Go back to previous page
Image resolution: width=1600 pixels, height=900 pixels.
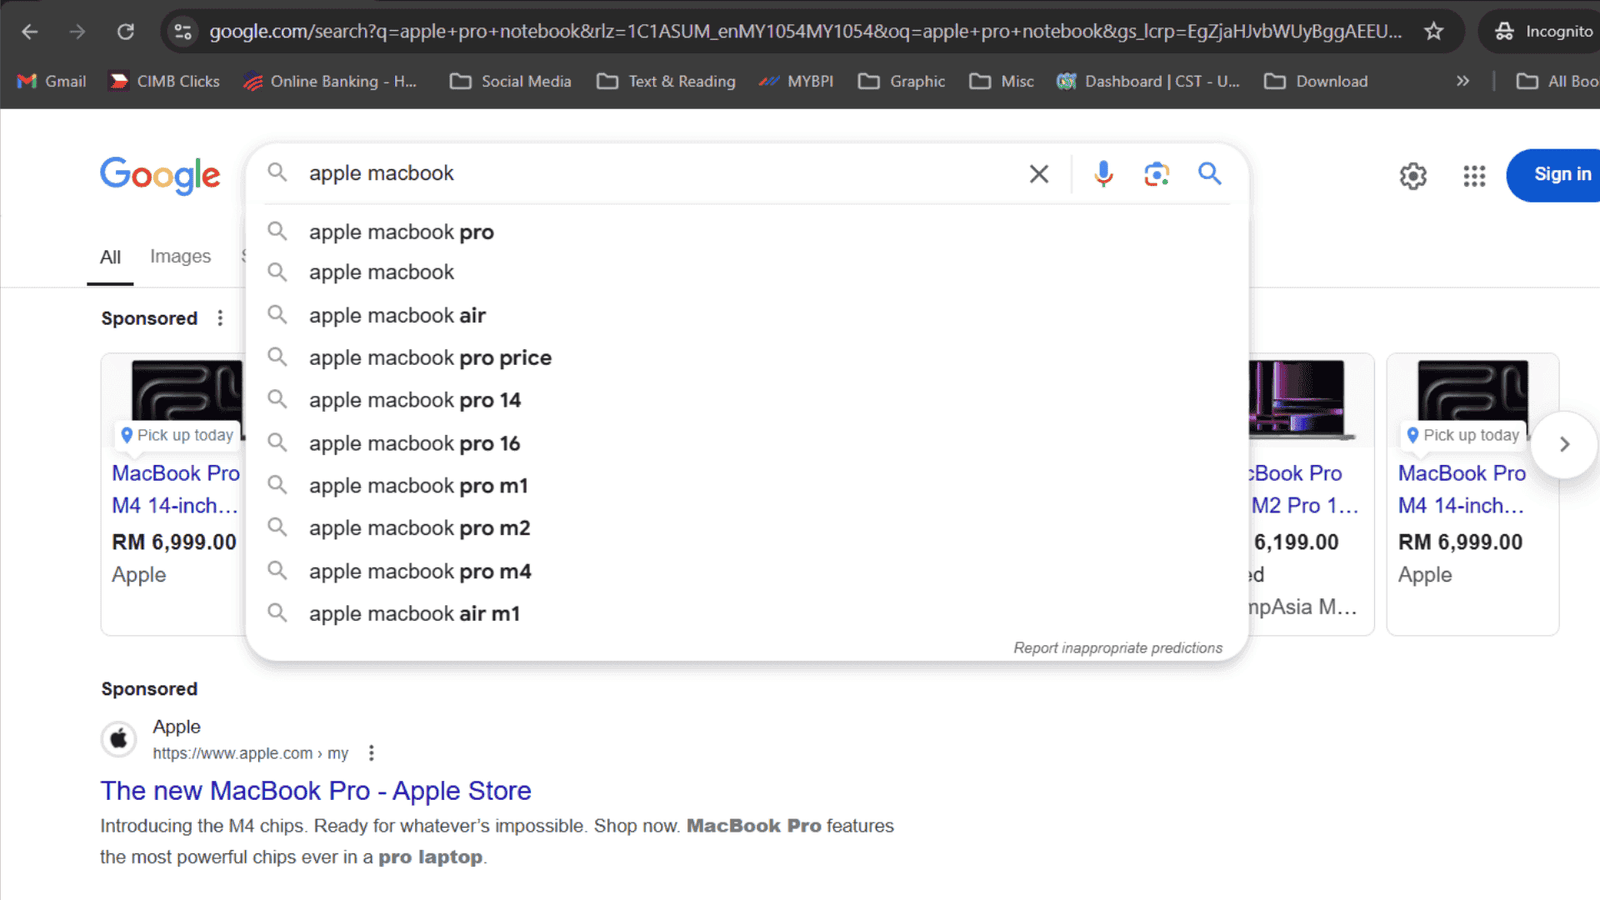click(x=30, y=32)
